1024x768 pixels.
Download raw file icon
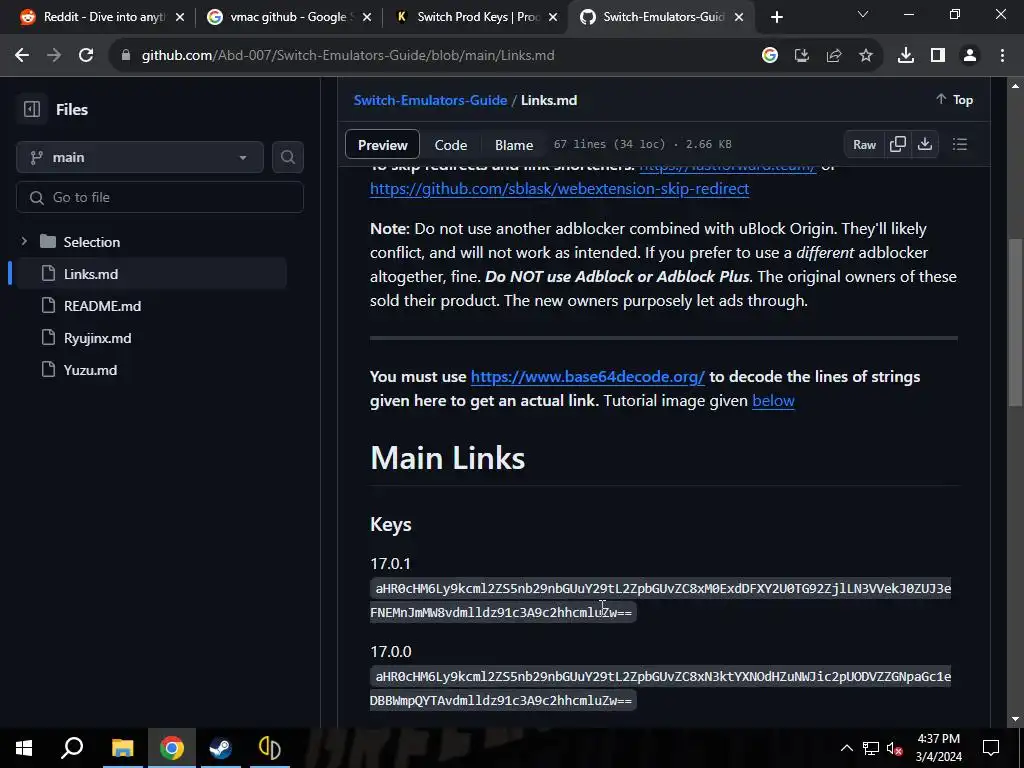[925, 144]
